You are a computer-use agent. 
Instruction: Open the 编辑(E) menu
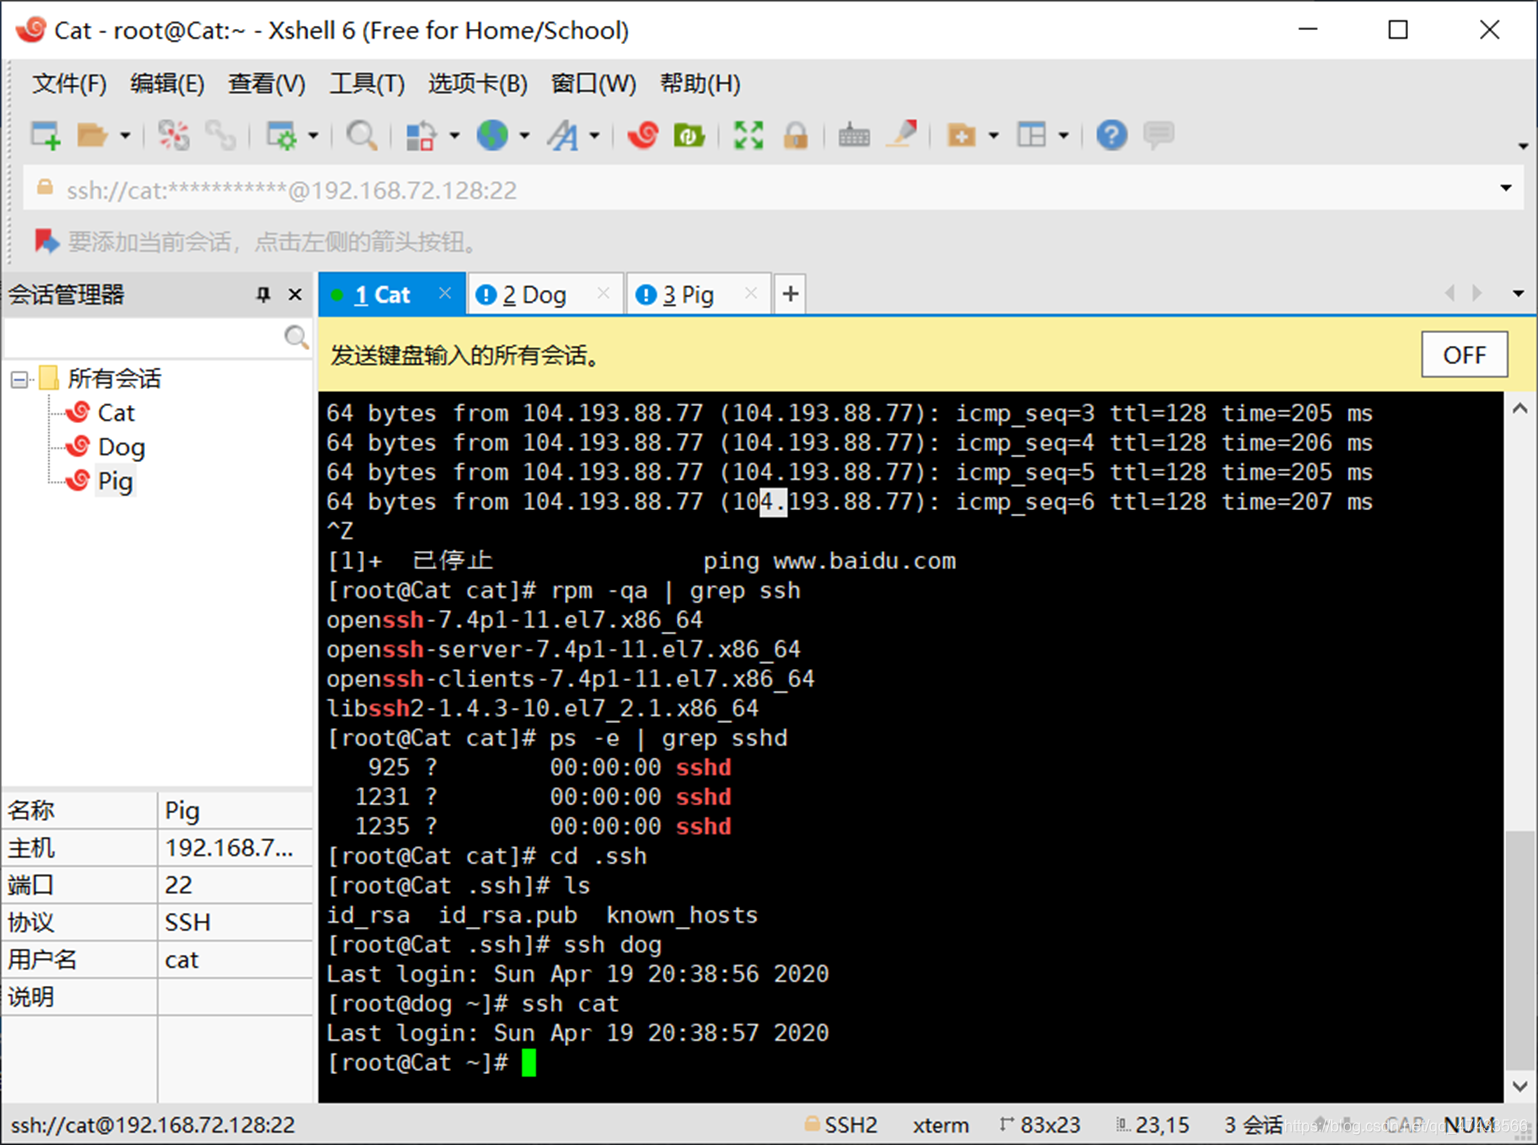point(167,83)
